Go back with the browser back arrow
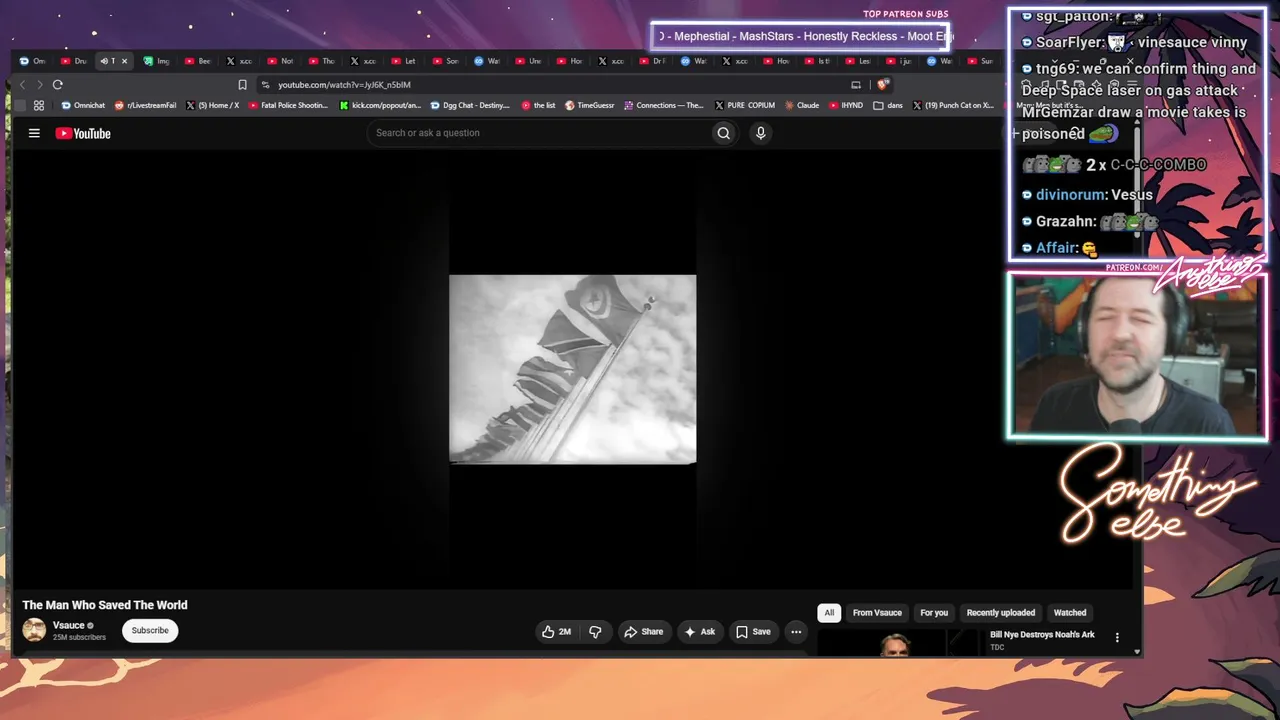The width and height of the screenshot is (1280, 720). (x=22, y=85)
